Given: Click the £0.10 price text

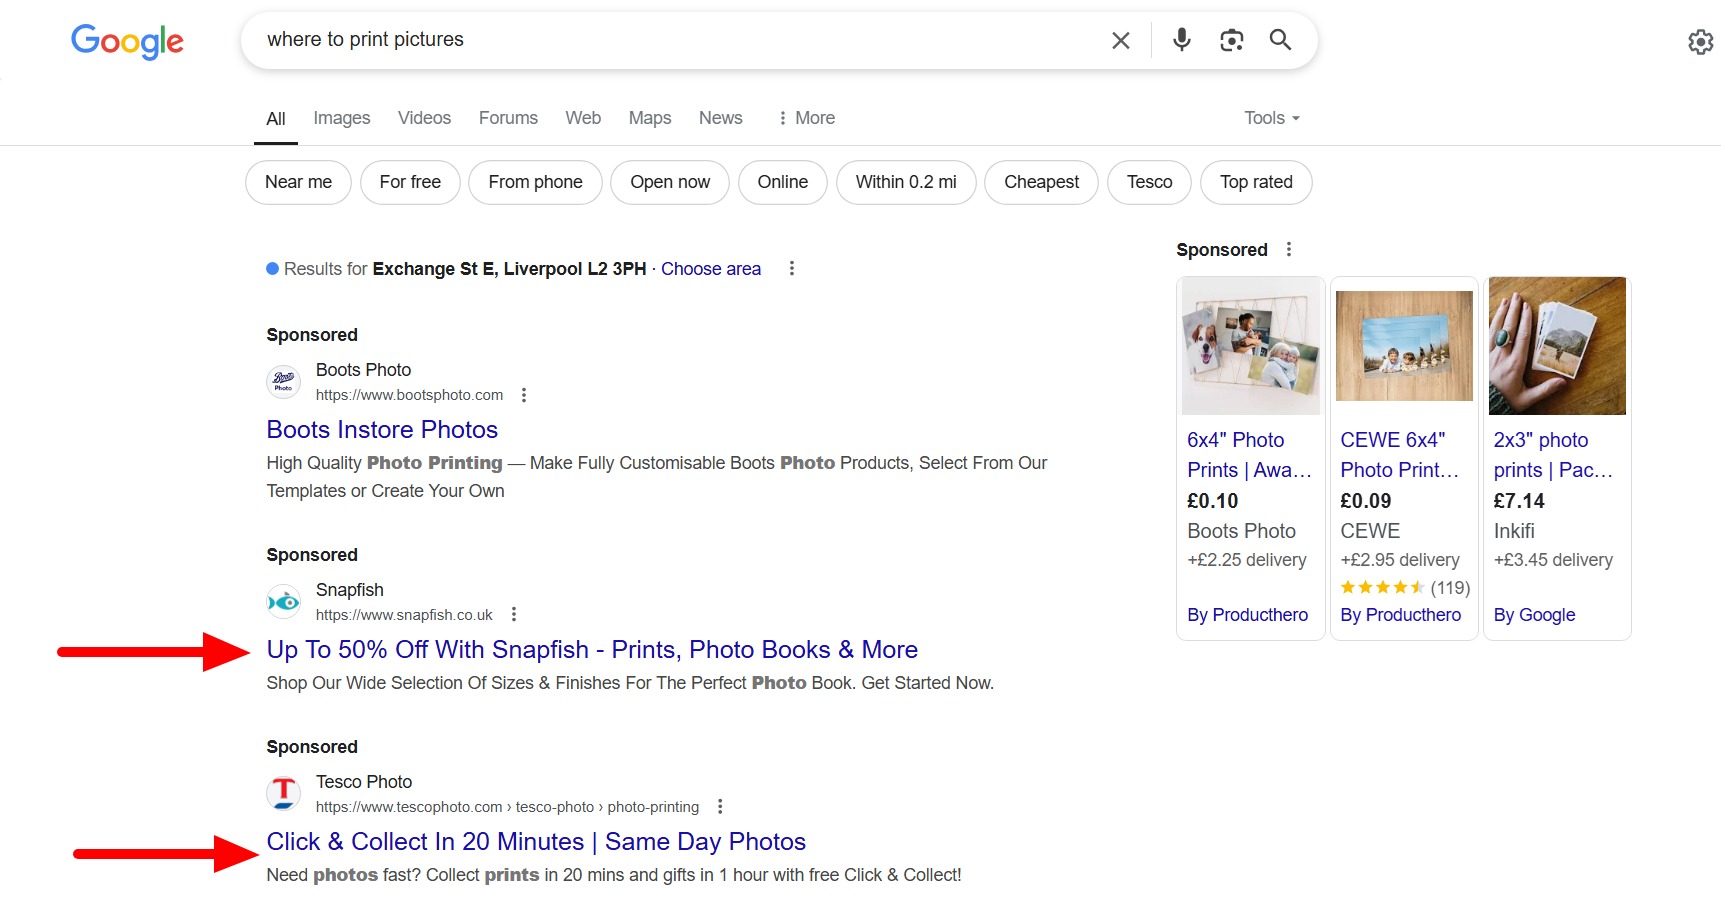Looking at the screenshot, I should [x=1212, y=501].
